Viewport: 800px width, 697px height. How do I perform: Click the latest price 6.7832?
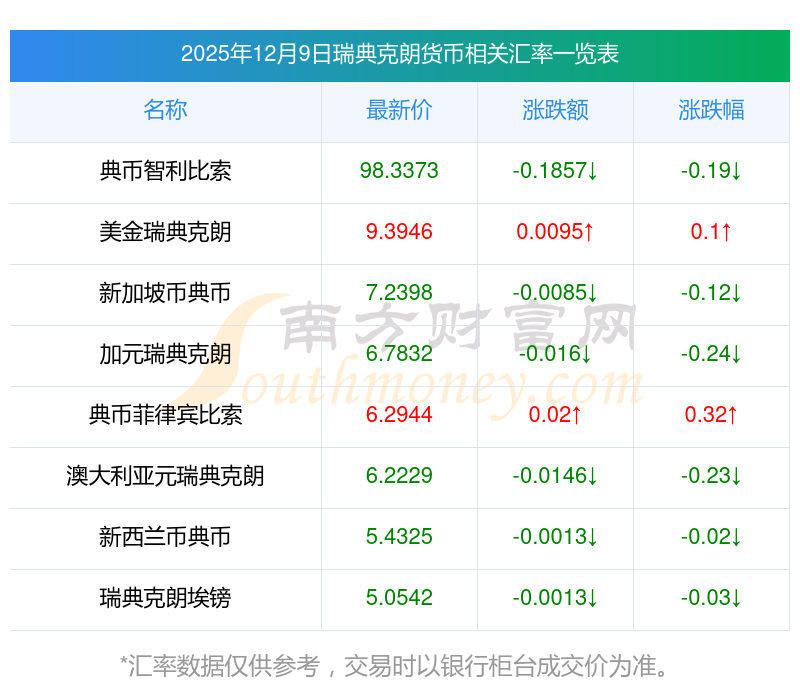point(399,354)
